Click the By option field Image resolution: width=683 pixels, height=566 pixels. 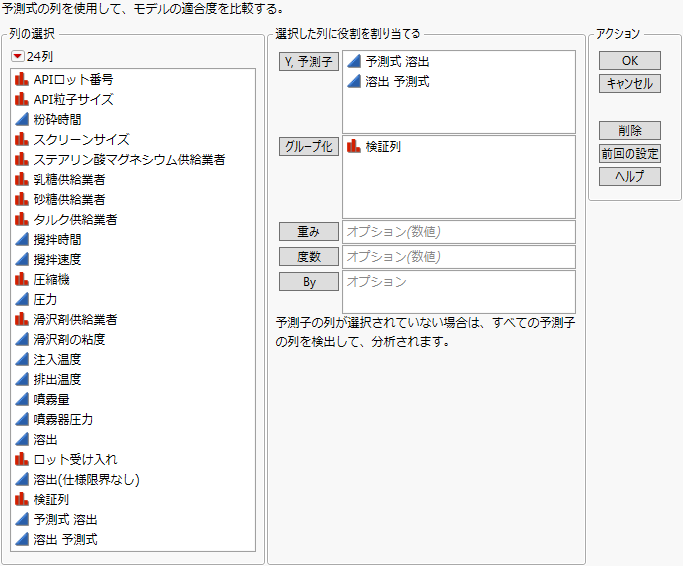click(x=459, y=292)
